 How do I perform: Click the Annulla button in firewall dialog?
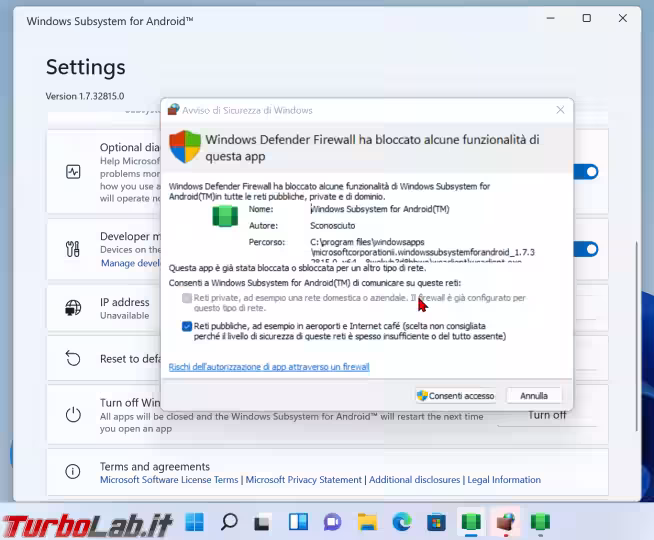[533, 396]
